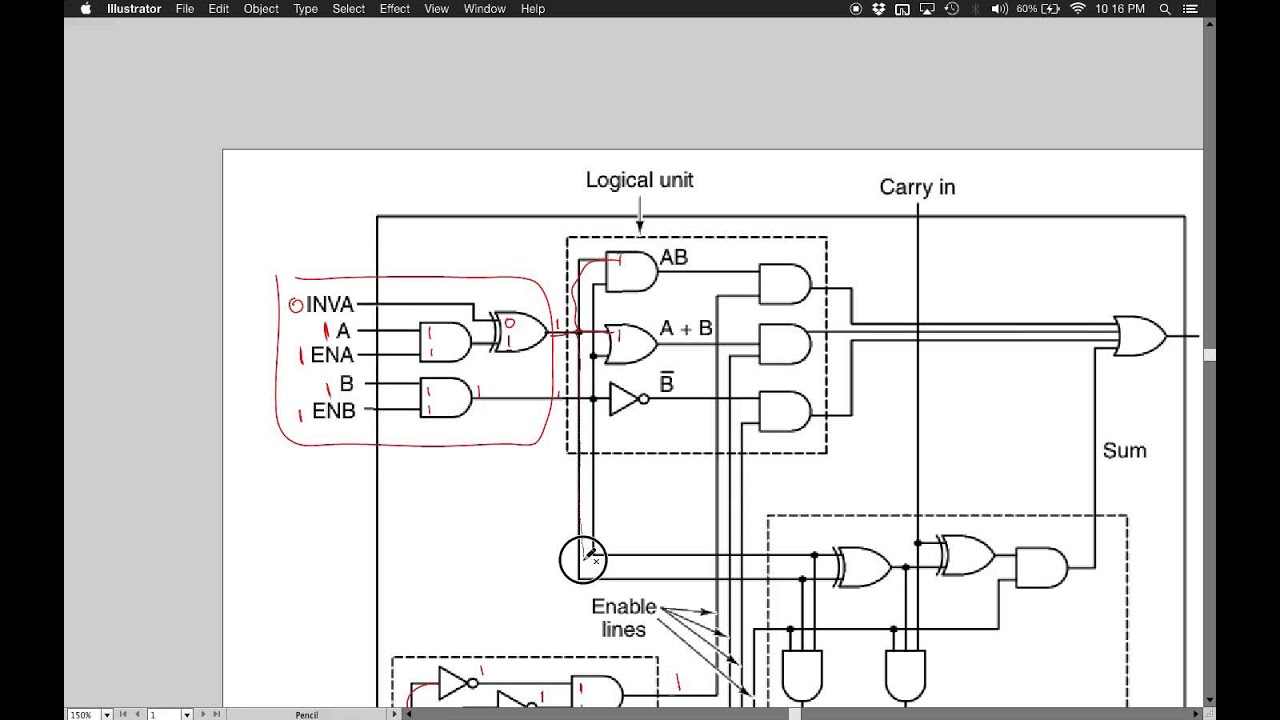The image size is (1280, 720).
Task: Click the AB gate output label
Action: 674,257
